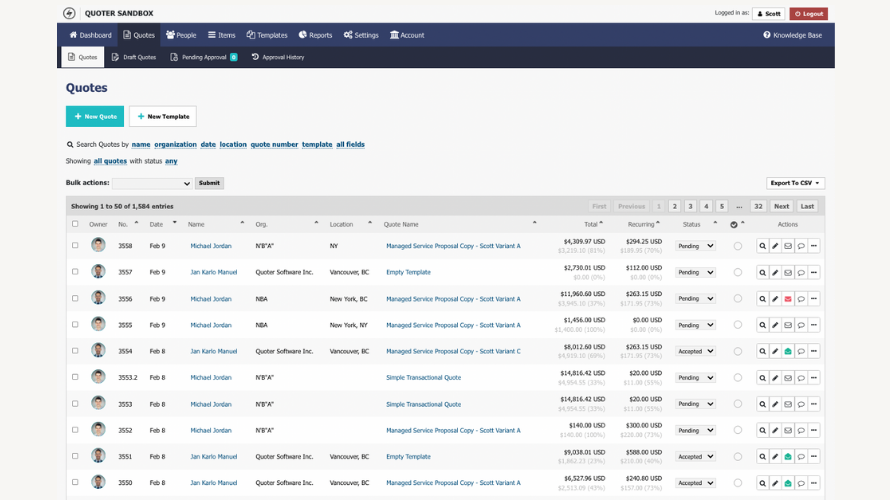Click Michael Jordan's owner avatar on quote 3552

point(98,430)
